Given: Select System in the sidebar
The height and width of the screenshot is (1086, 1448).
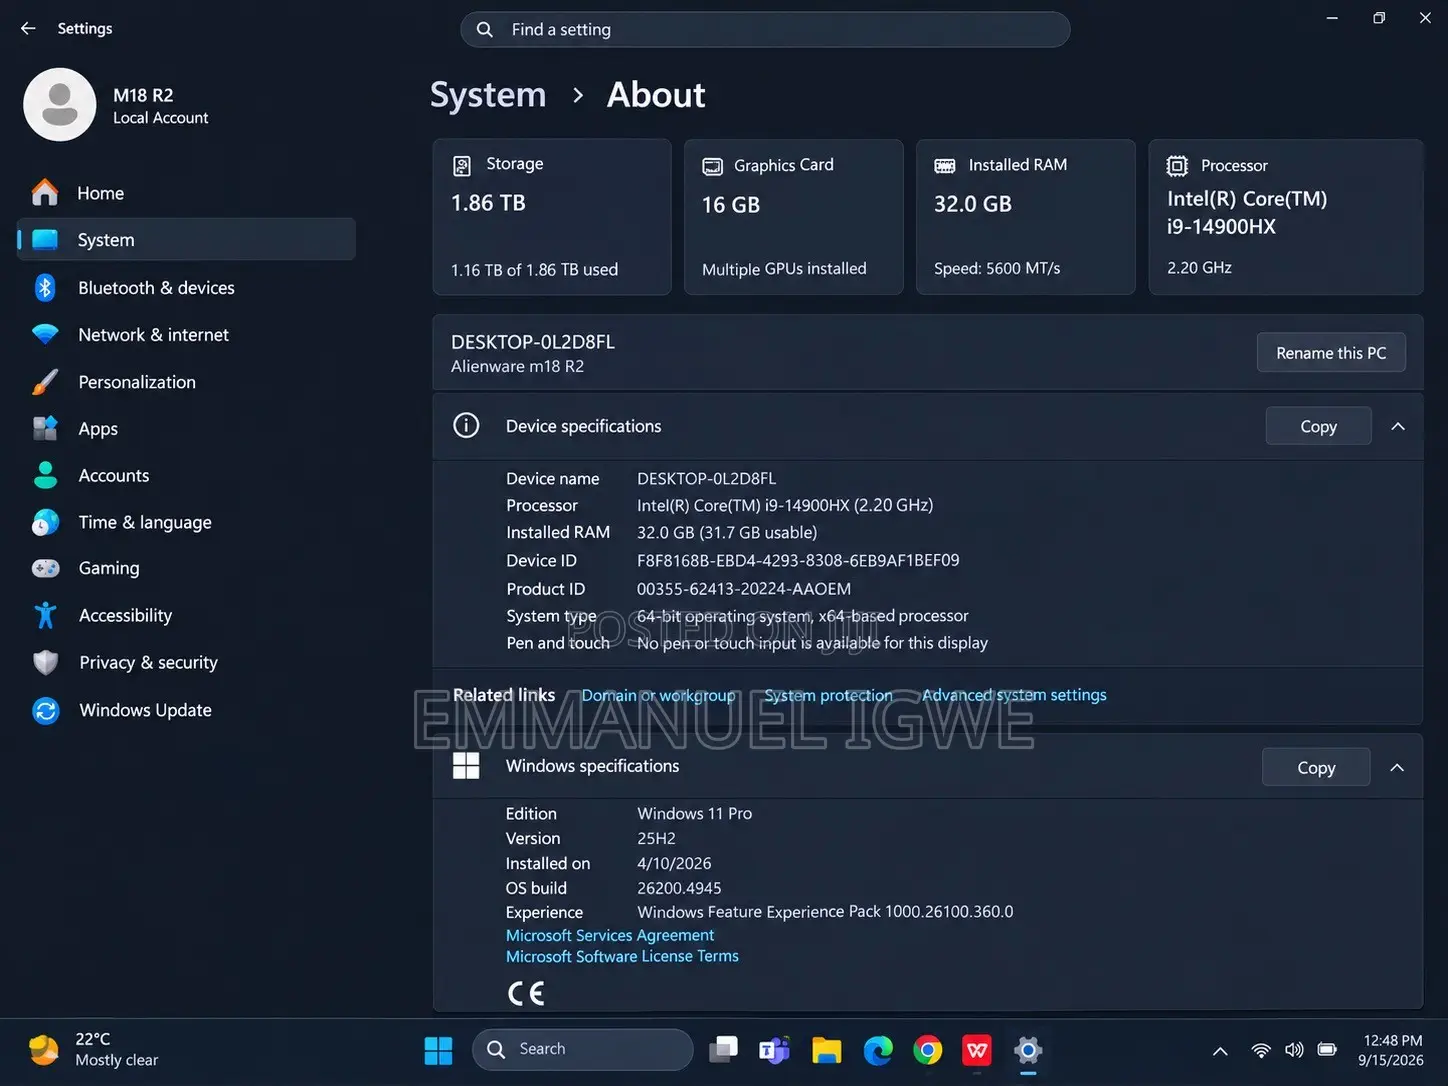Looking at the screenshot, I should pos(186,240).
